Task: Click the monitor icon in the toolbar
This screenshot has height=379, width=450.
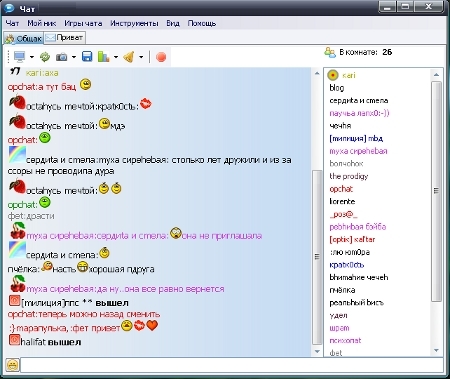Action: click(20, 57)
